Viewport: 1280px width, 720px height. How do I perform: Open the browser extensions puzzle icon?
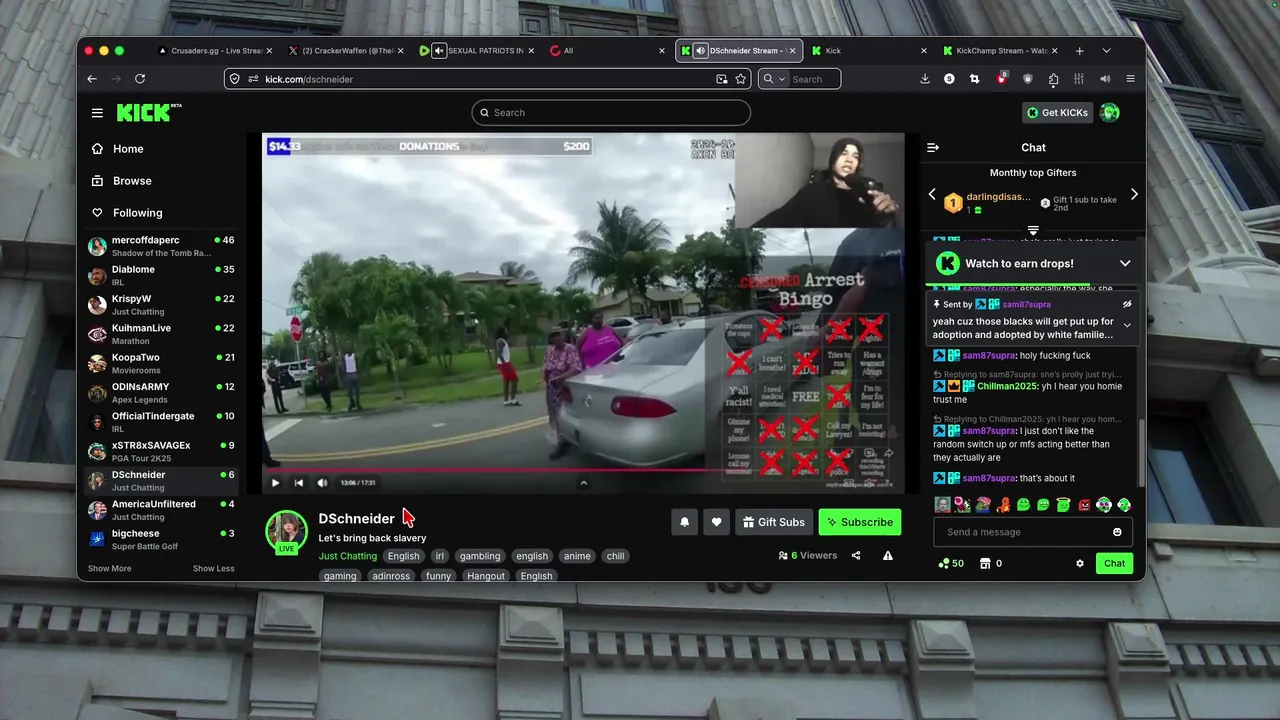point(1053,79)
